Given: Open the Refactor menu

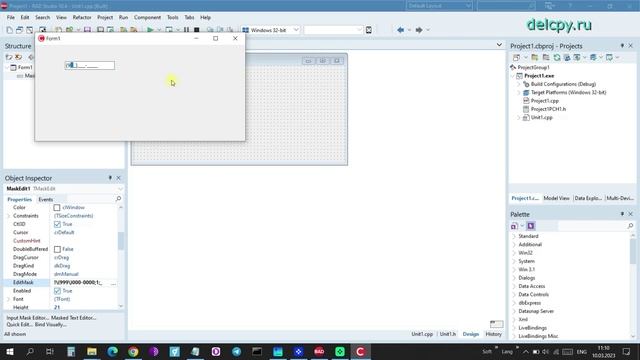Looking at the screenshot, I should point(82,18).
